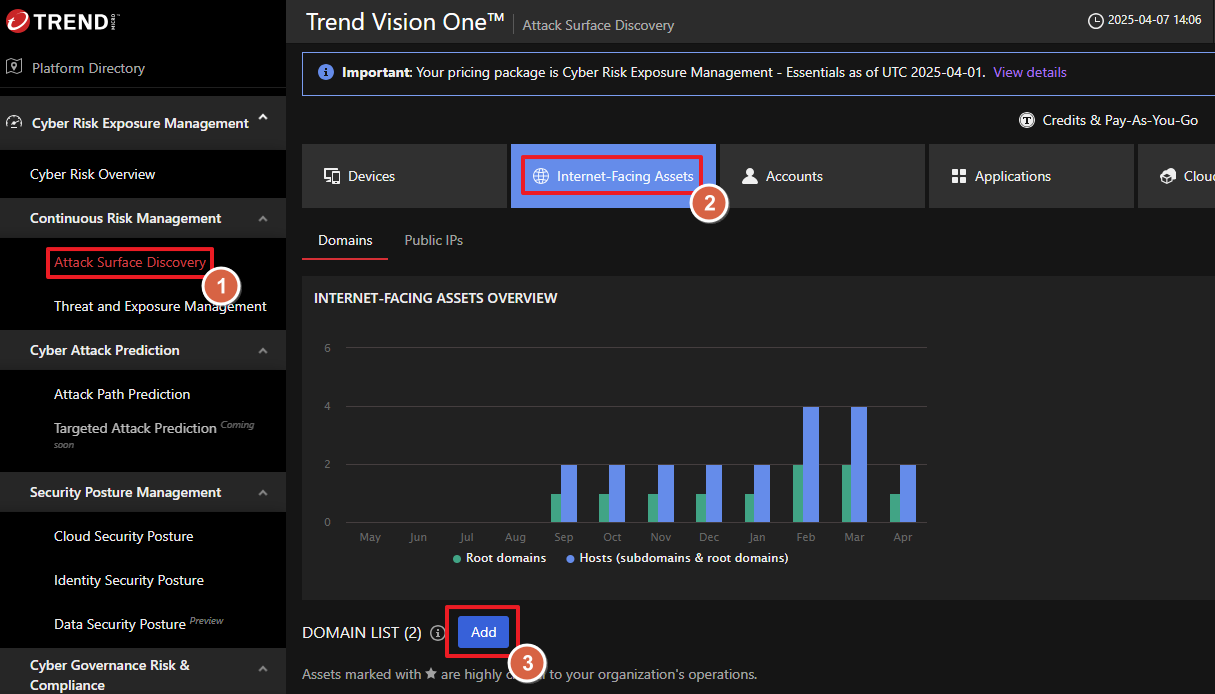Click the Platform Directory map icon
The width and height of the screenshot is (1215, 694).
tap(14, 67)
